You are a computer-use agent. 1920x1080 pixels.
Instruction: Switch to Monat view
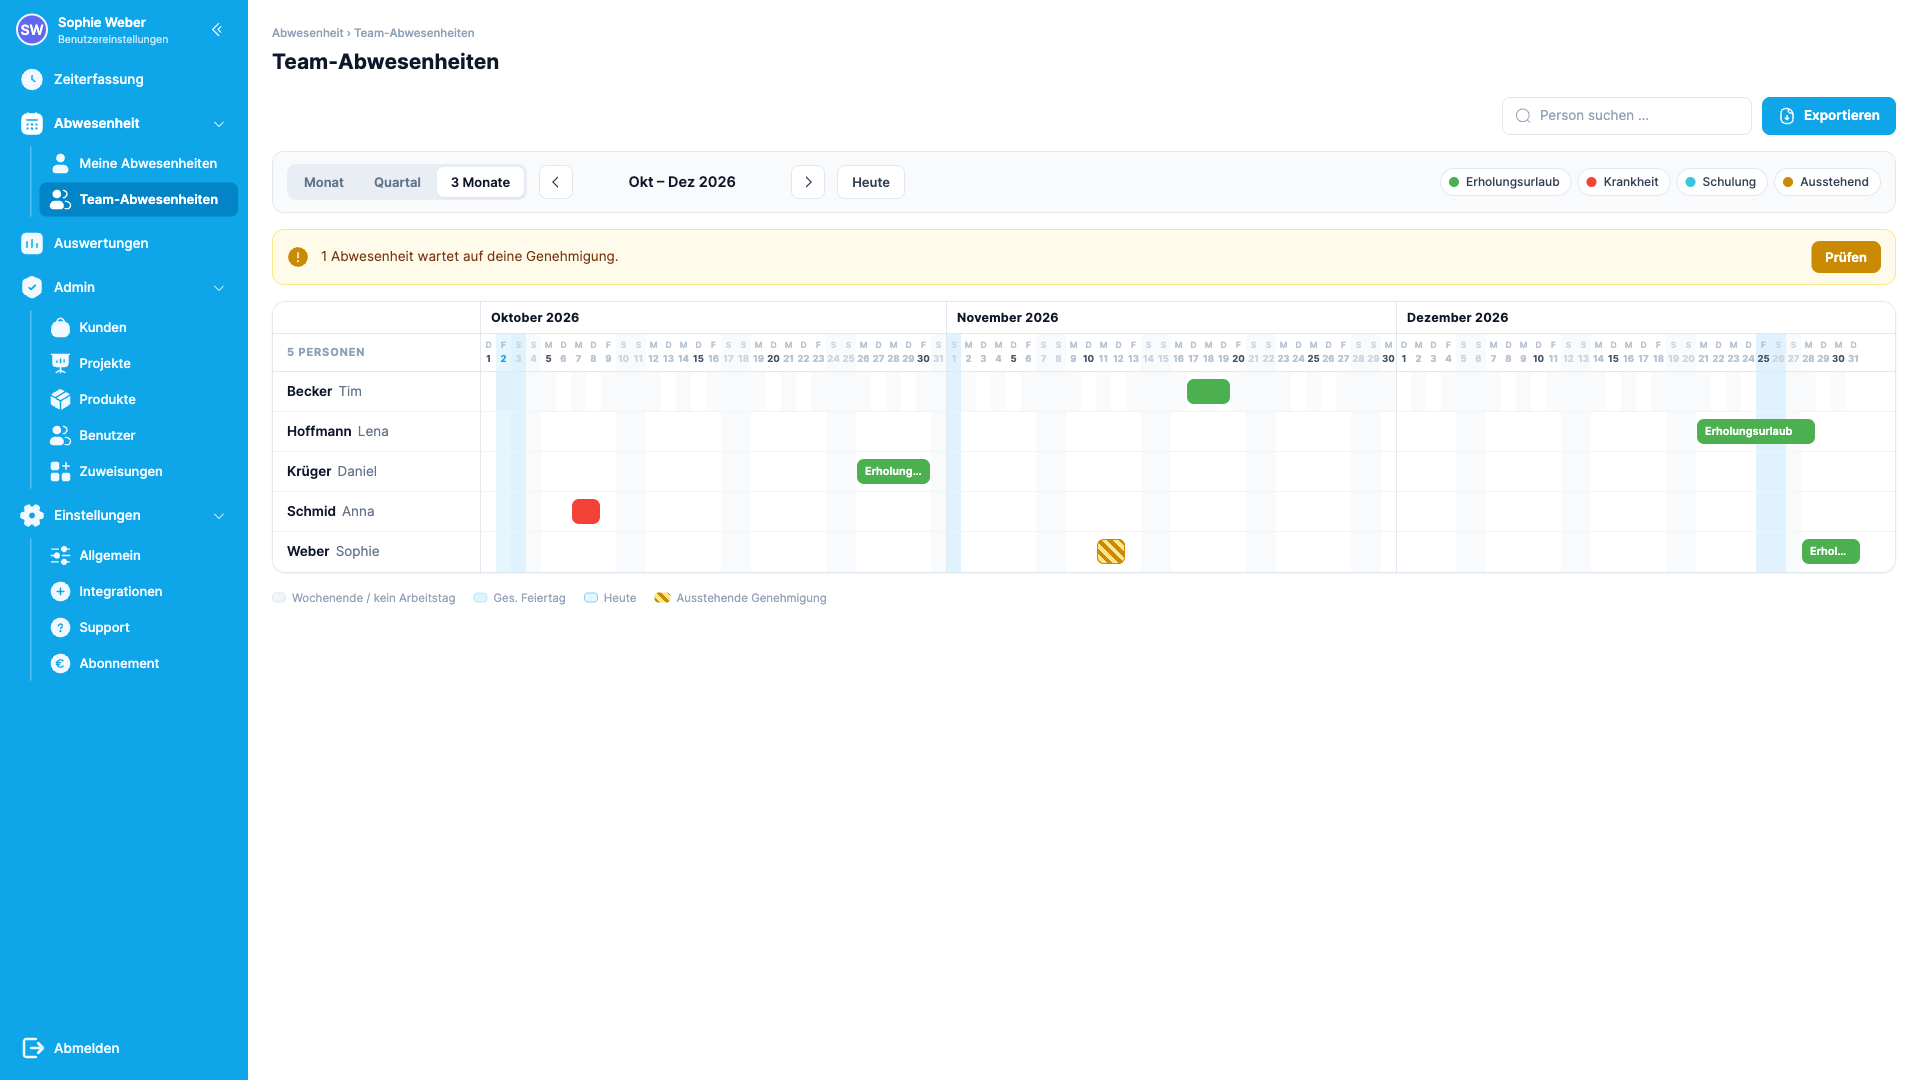[324, 182]
